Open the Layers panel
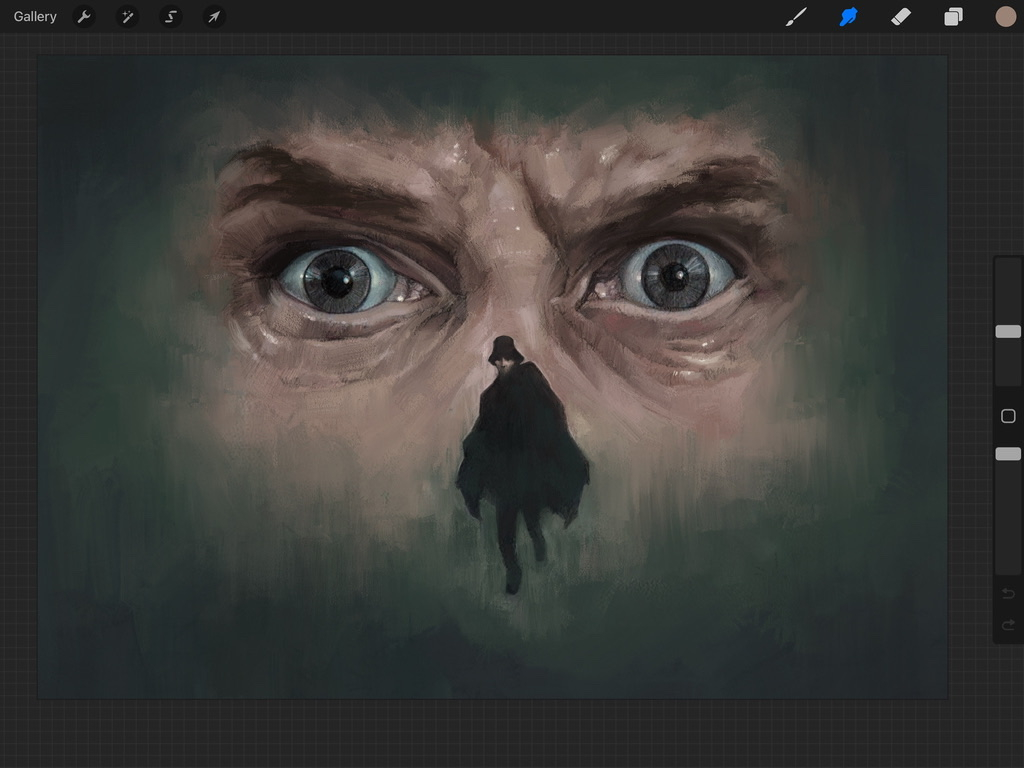Viewport: 1024px width, 768px height. tap(953, 17)
